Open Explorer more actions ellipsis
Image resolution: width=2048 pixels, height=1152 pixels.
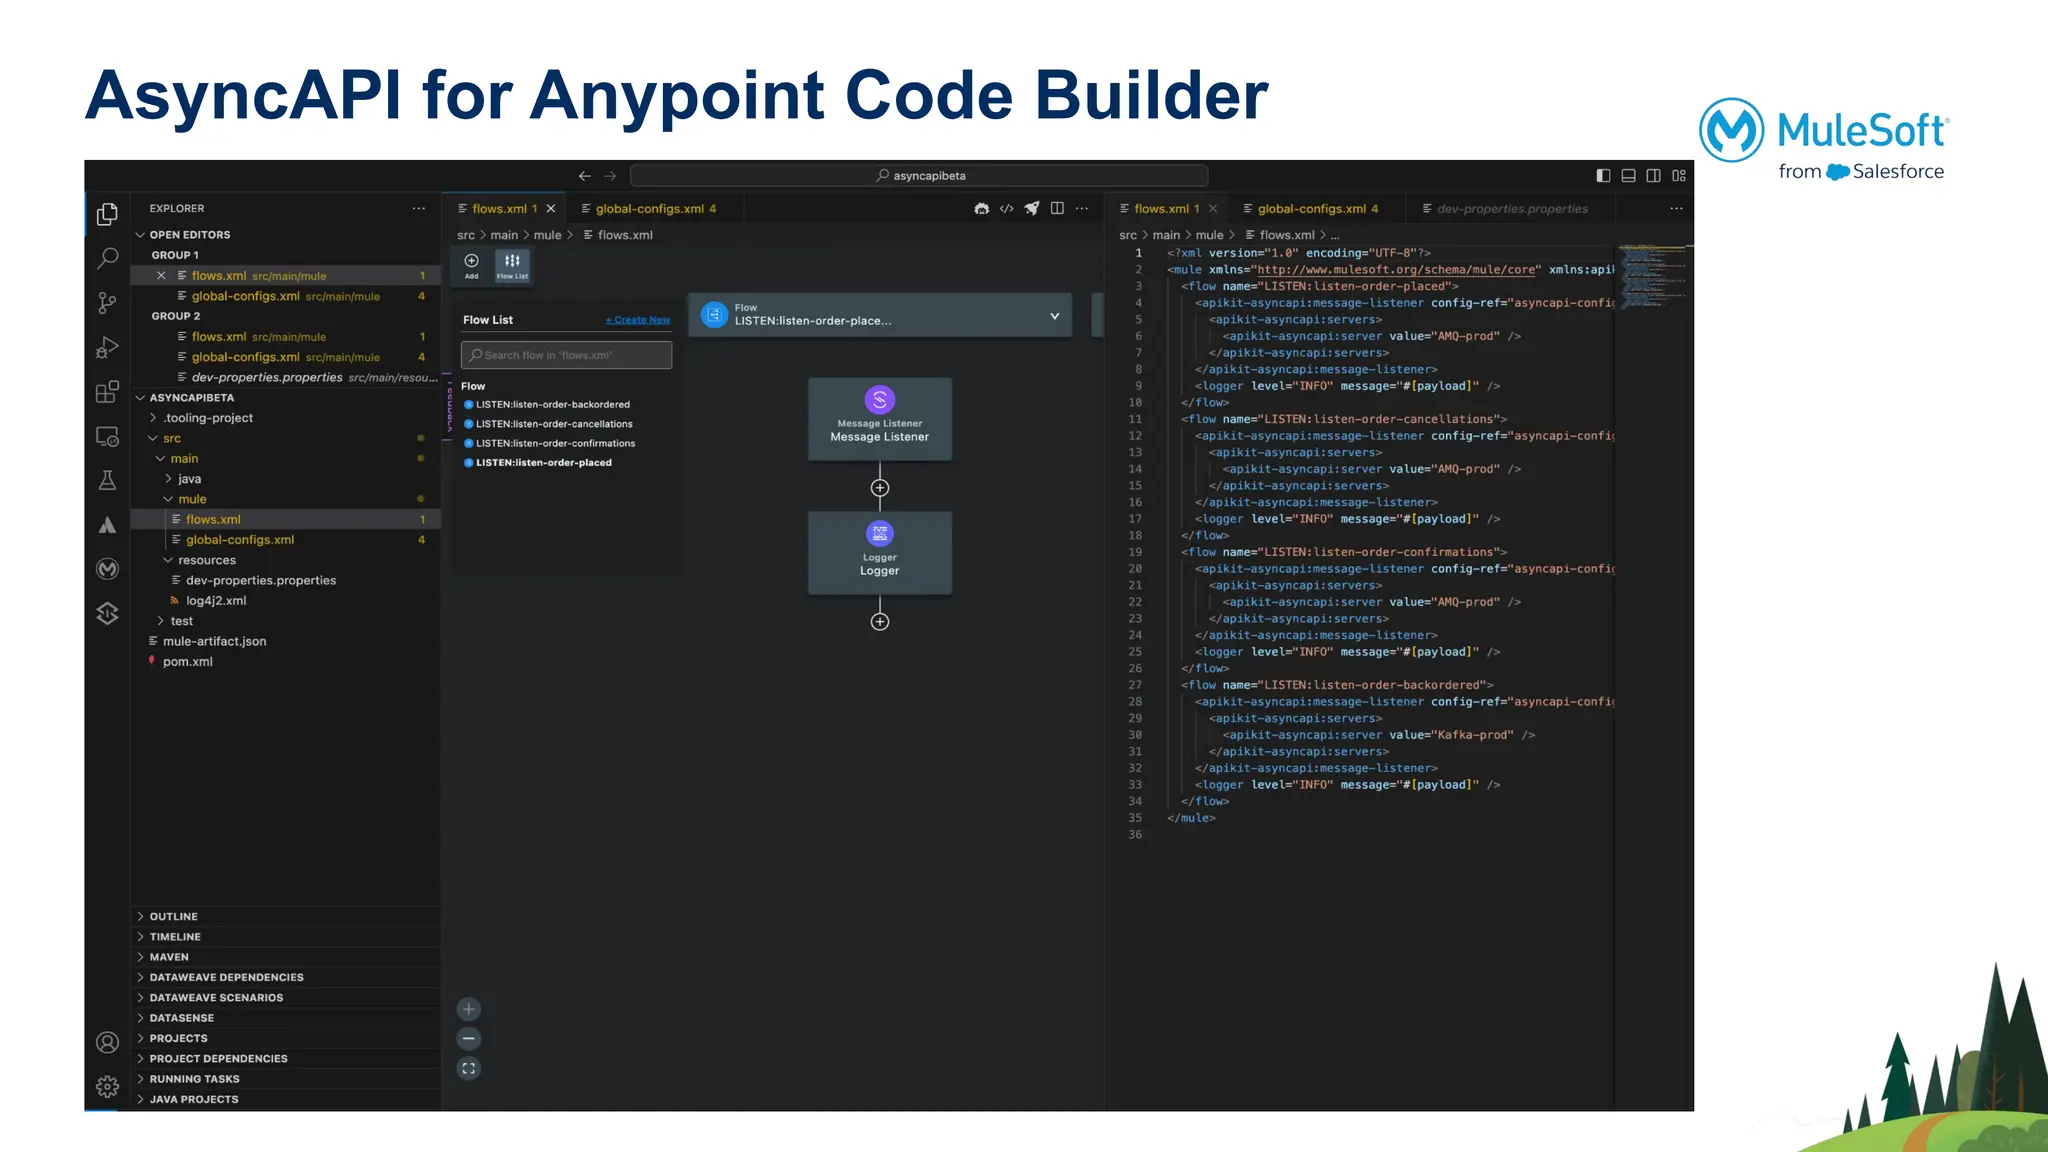pyautogui.click(x=419, y=209)
